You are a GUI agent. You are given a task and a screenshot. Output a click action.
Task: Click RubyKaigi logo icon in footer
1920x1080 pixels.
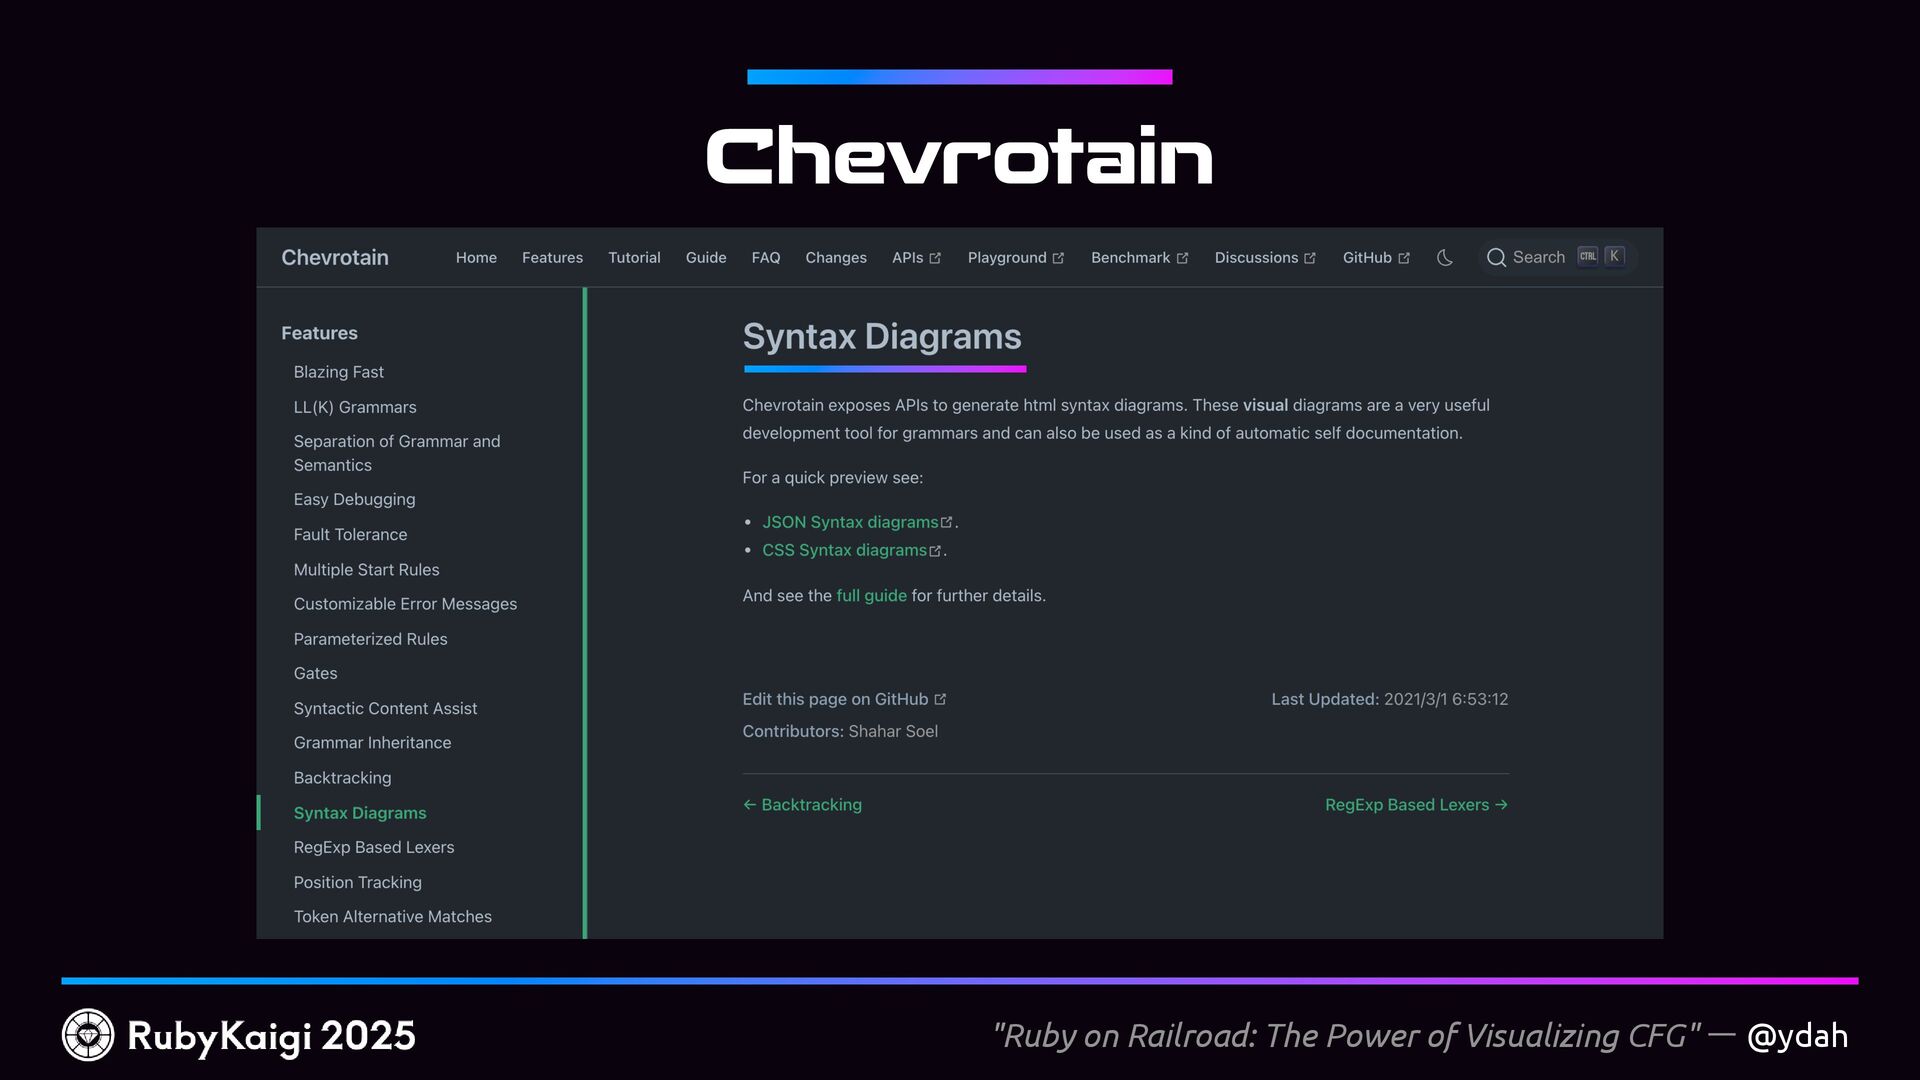88,1035
